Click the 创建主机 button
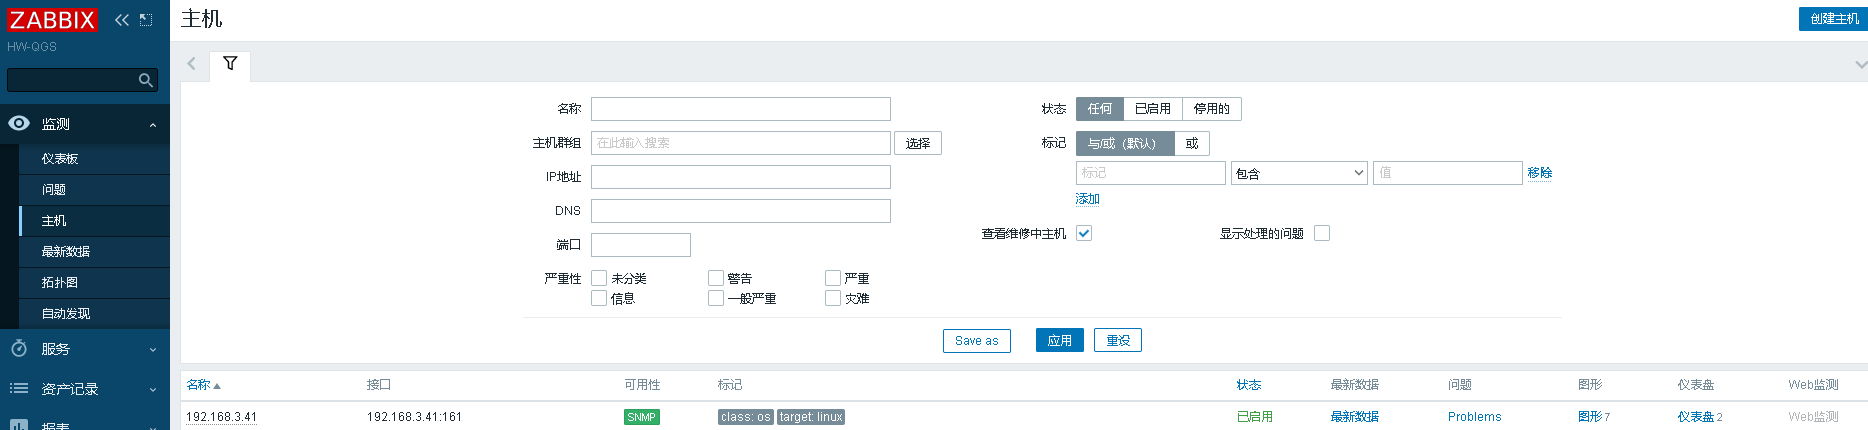 [1833, 19]
